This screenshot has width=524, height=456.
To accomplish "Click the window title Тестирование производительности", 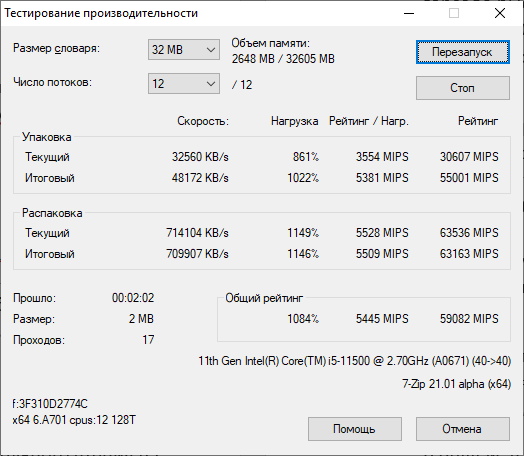I will pyautogui.click(x=101, y=13).
